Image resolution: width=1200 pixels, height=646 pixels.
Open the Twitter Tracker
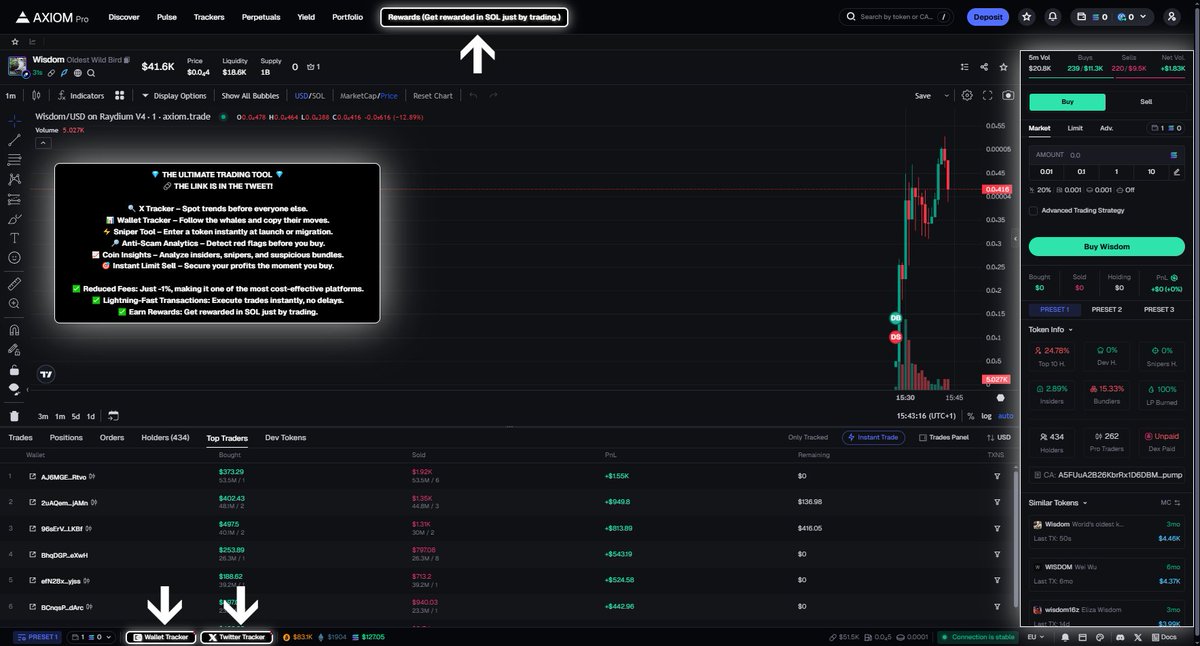[235, 637]
